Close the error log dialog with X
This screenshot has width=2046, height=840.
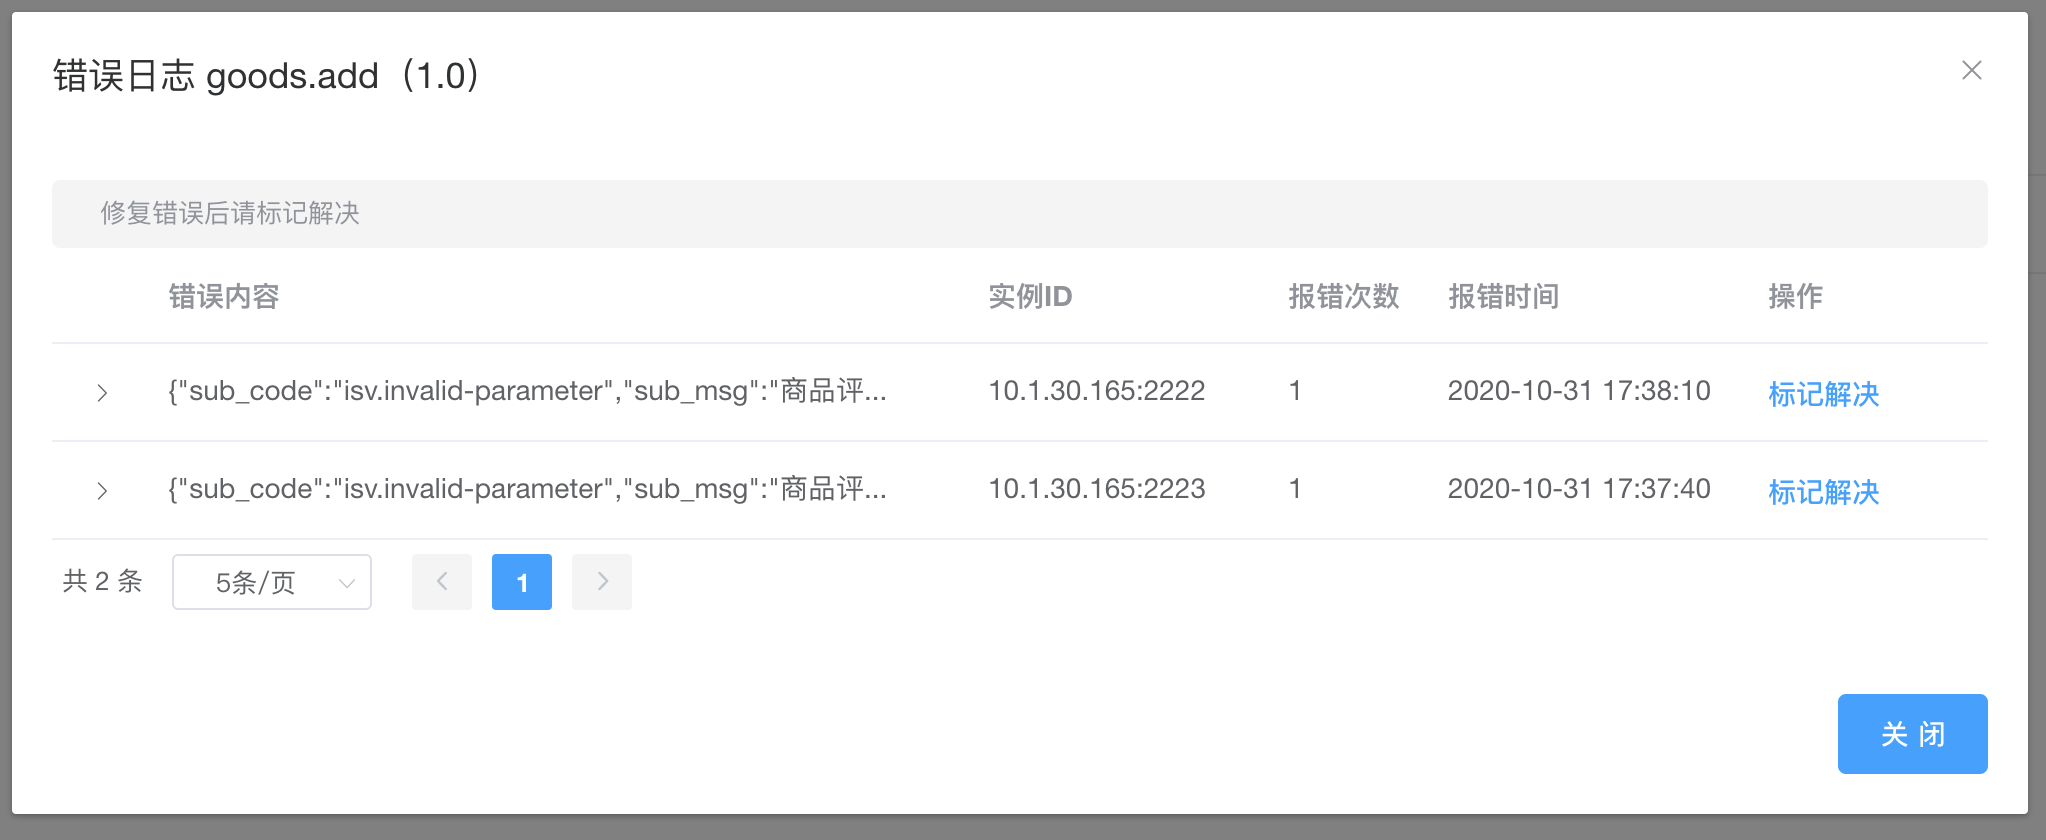click(x=1971, y=70)
